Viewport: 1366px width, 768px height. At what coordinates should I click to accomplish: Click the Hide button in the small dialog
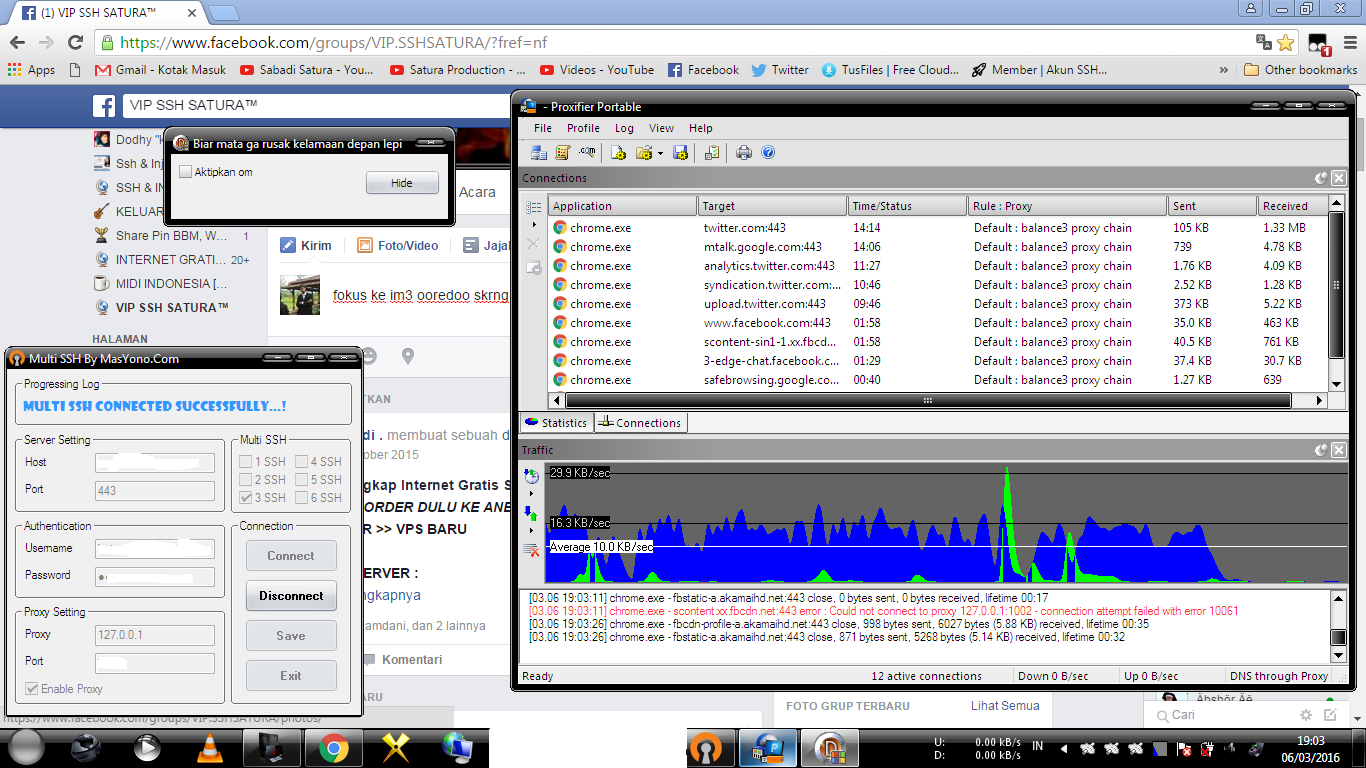coord(402,183)
